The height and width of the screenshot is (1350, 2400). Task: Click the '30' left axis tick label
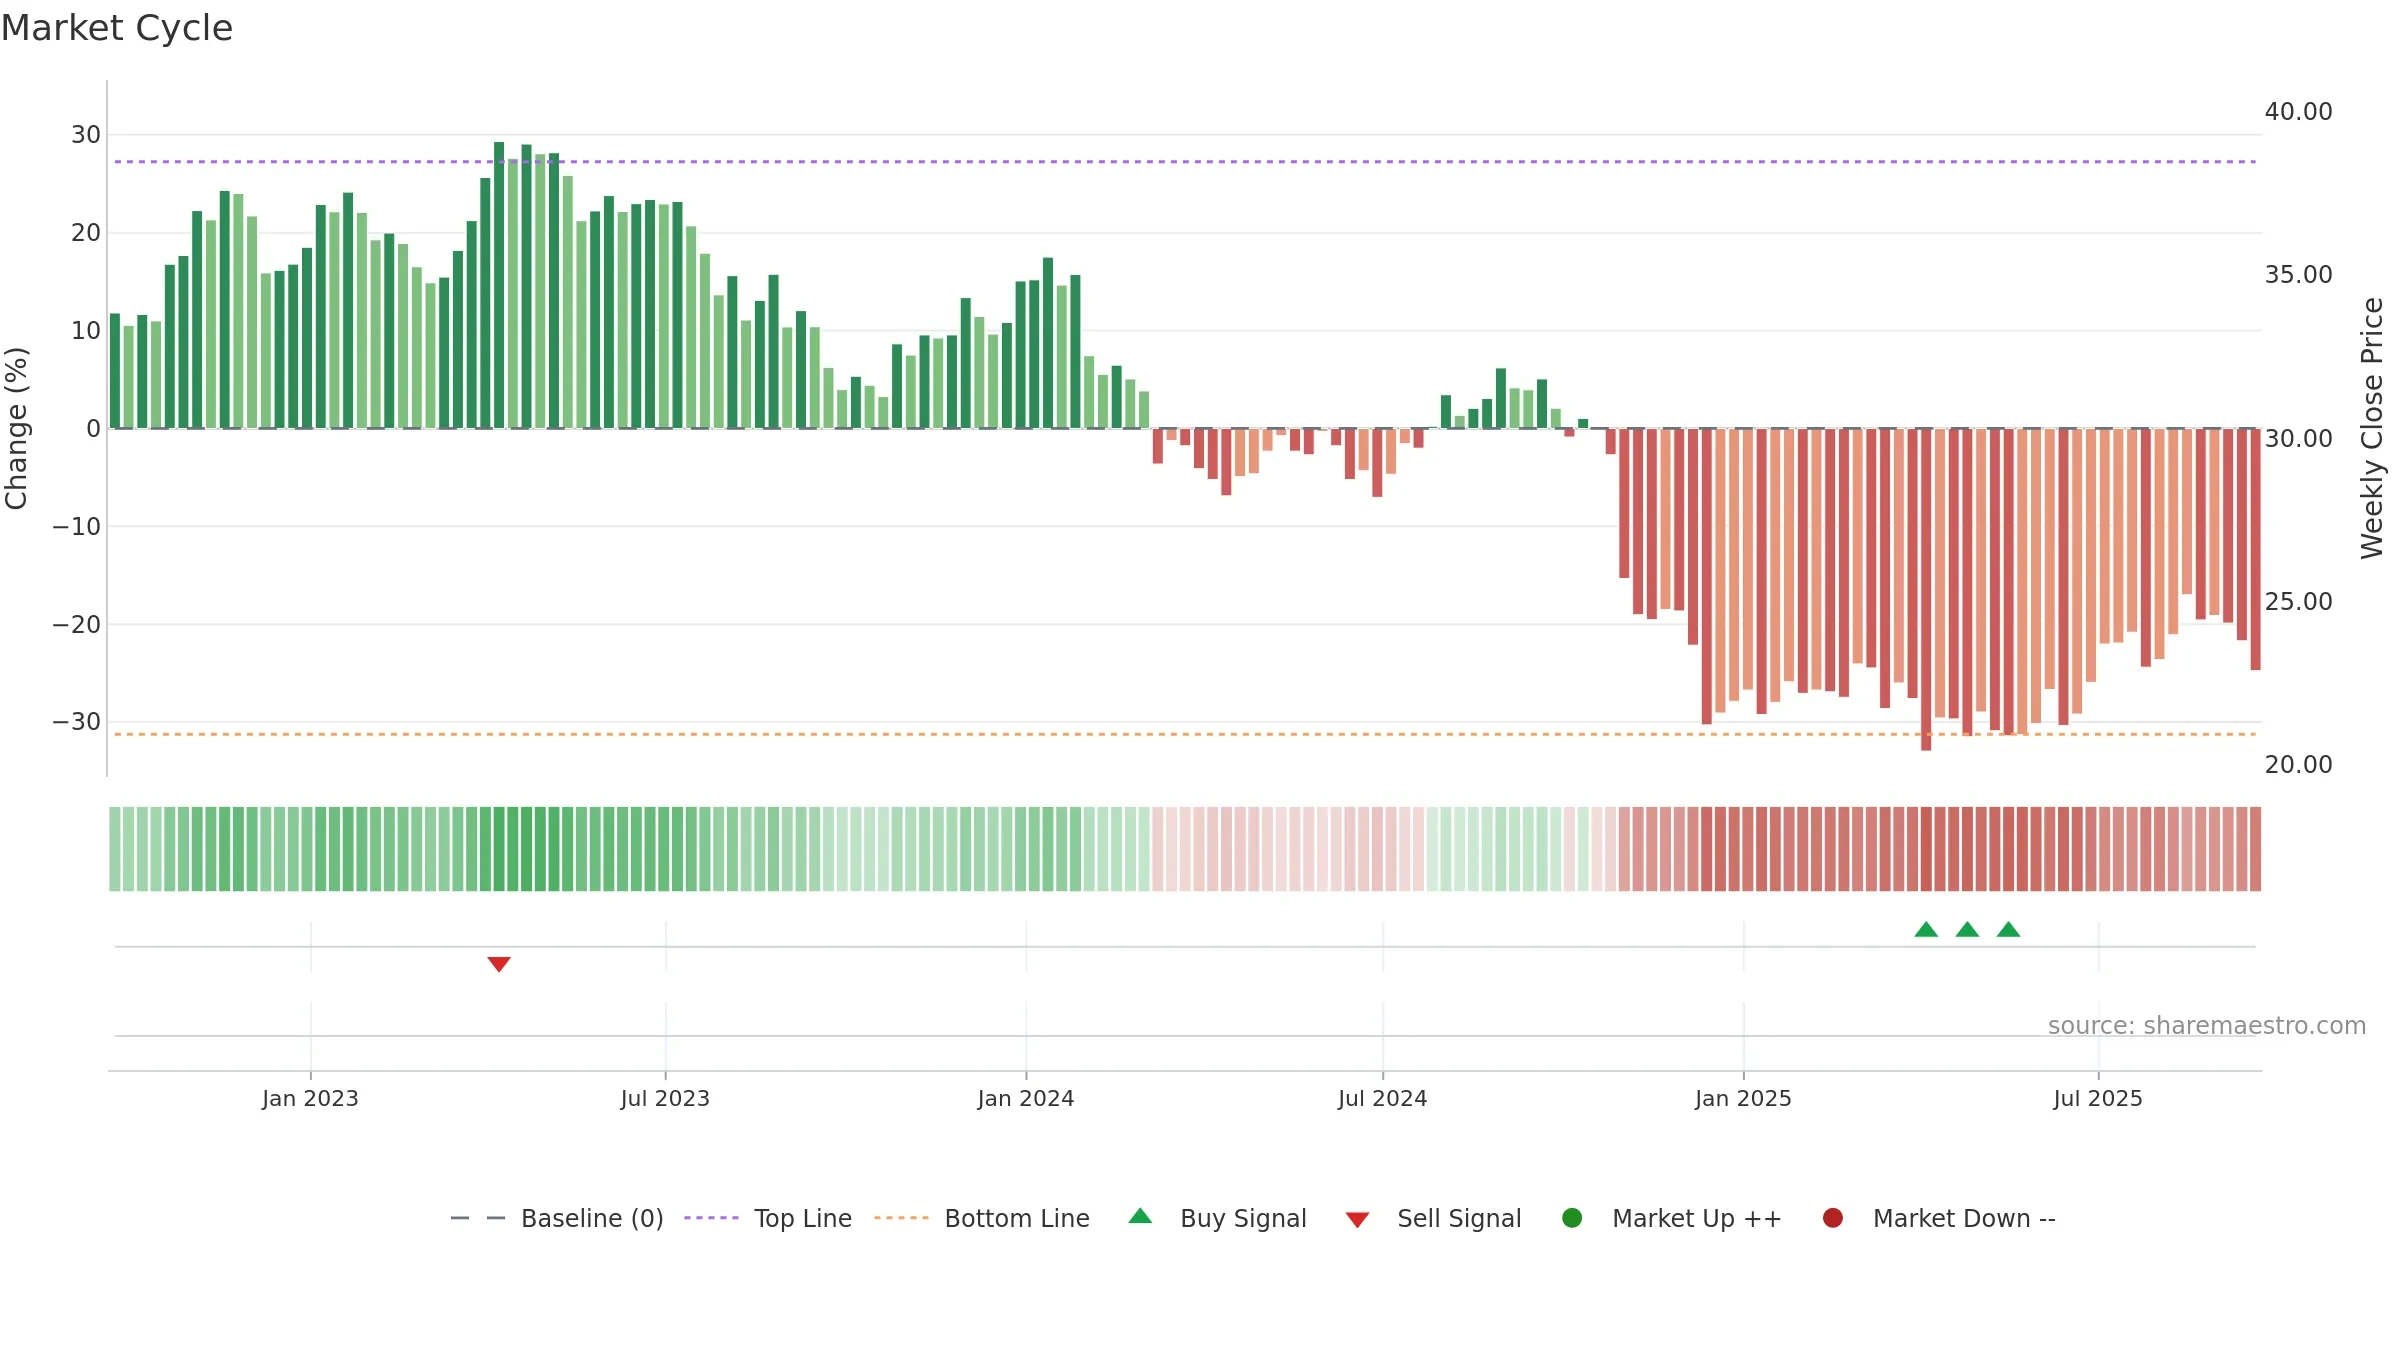86,135
